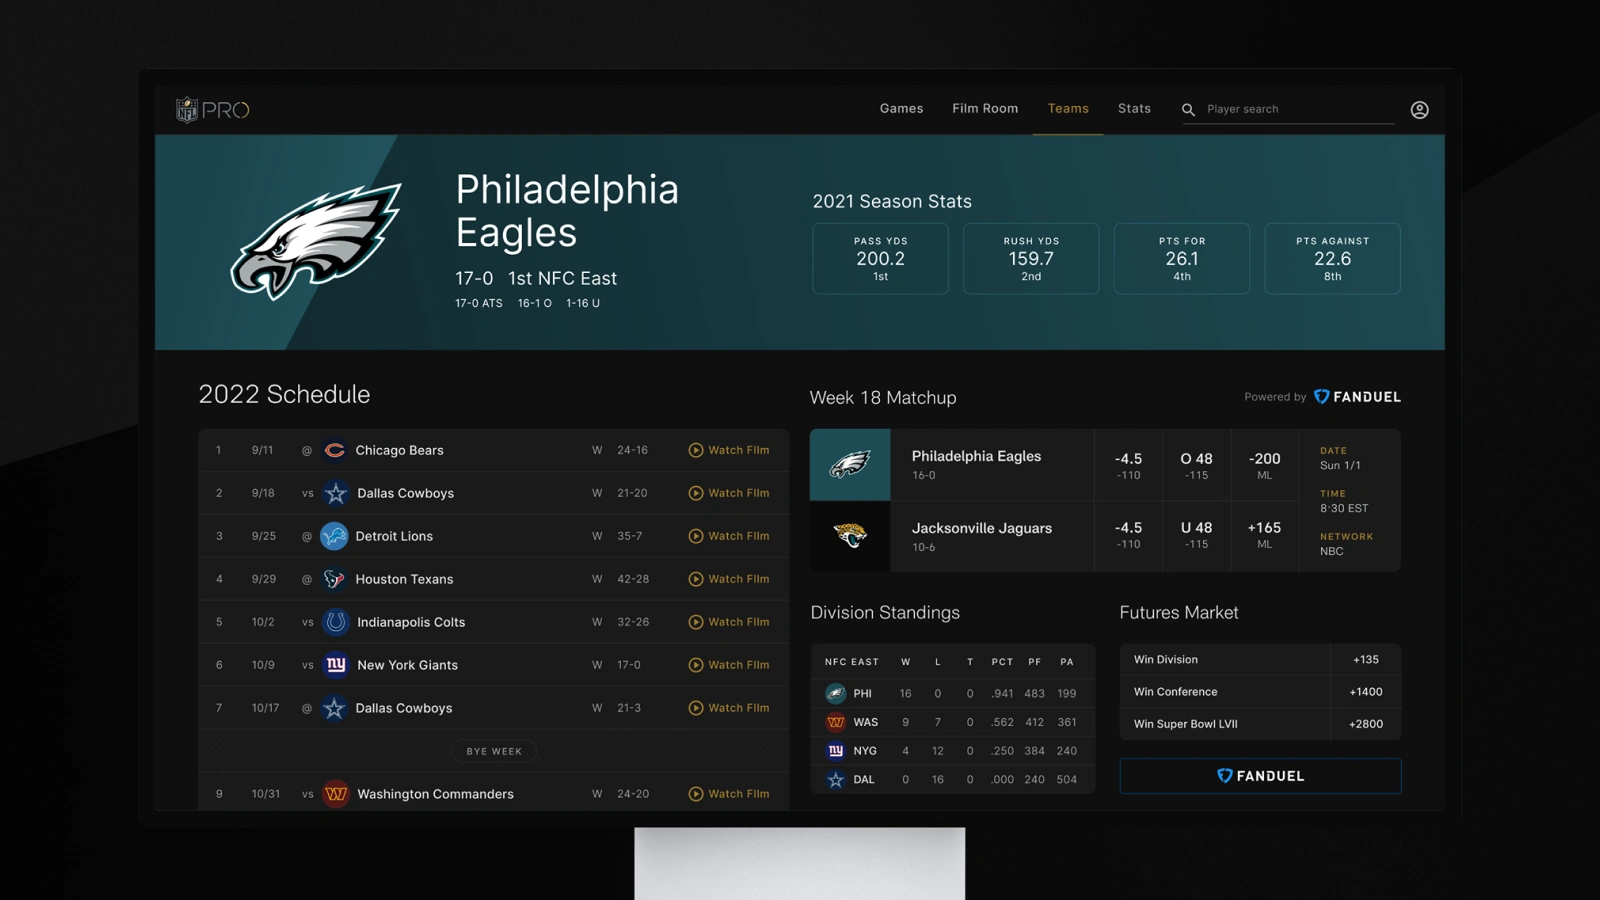The image size is (1600, 900).
Task: Click the search magnifier icon
Action: [x=1188, y=110]
